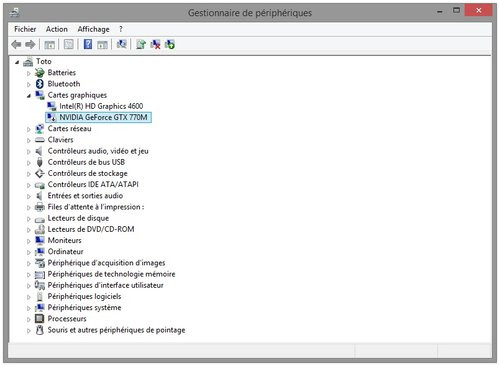500x366 pixels.
Task: Expand the Périphériques système node
Action: (x=29, y=308)
